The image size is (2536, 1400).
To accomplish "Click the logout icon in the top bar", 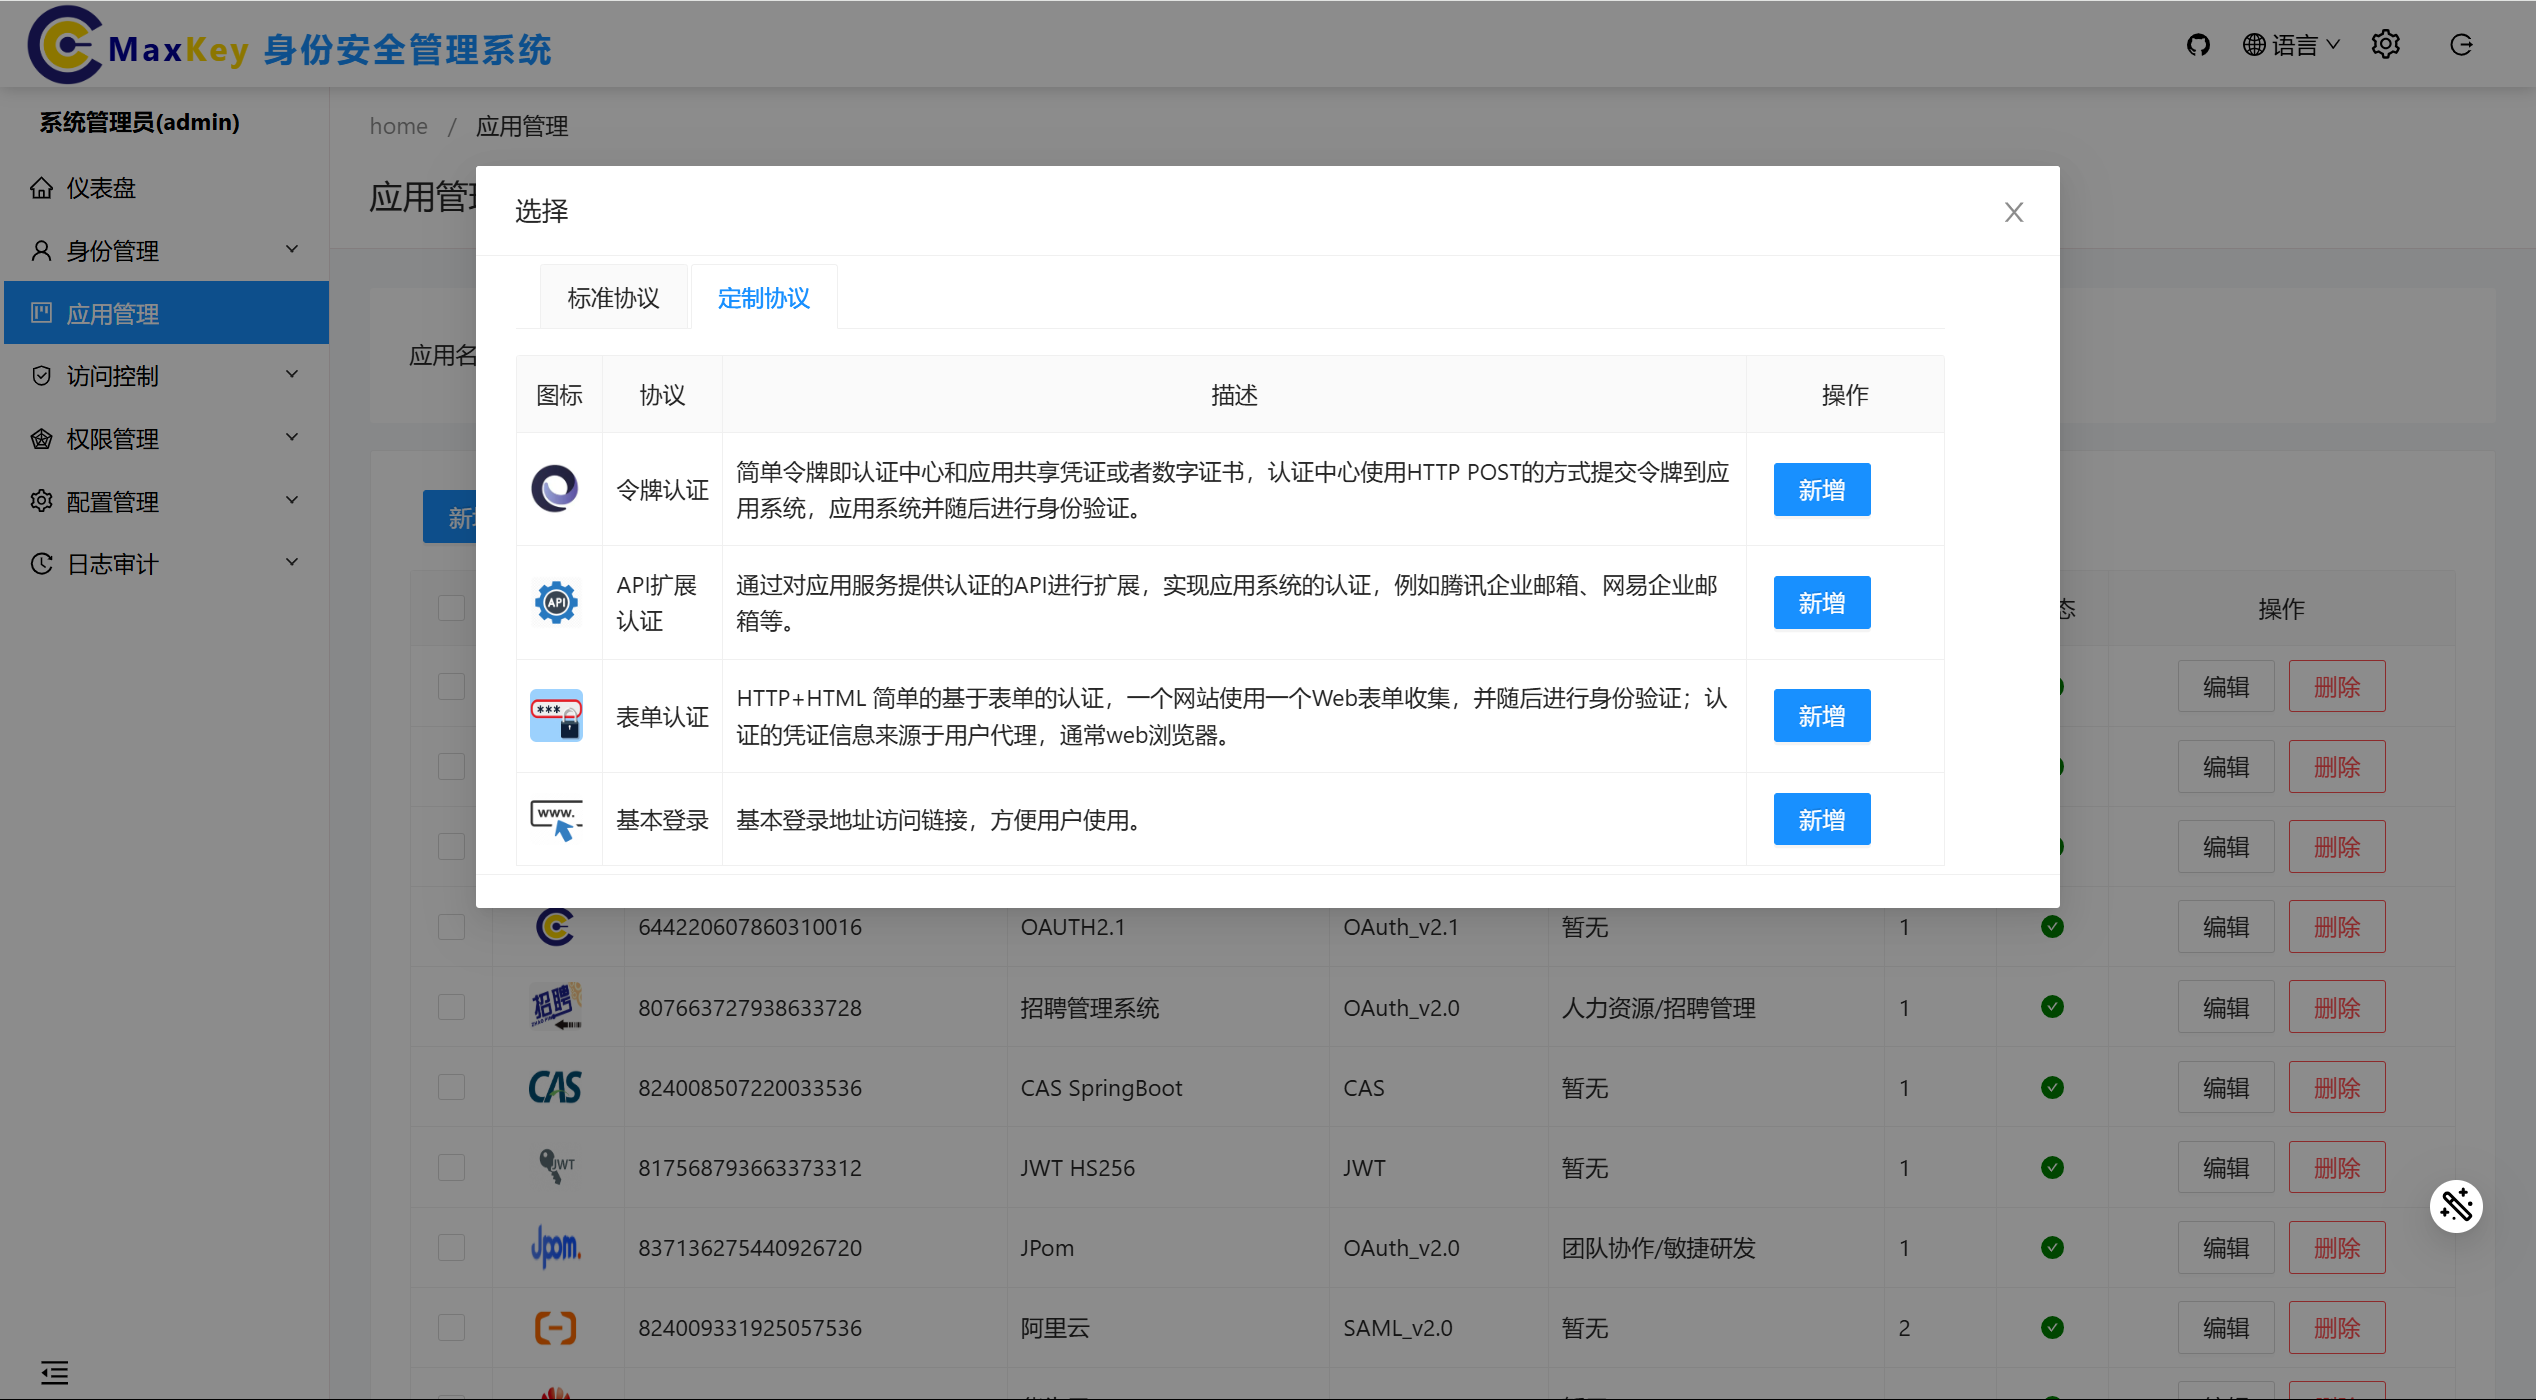I will coord(2461,44).
